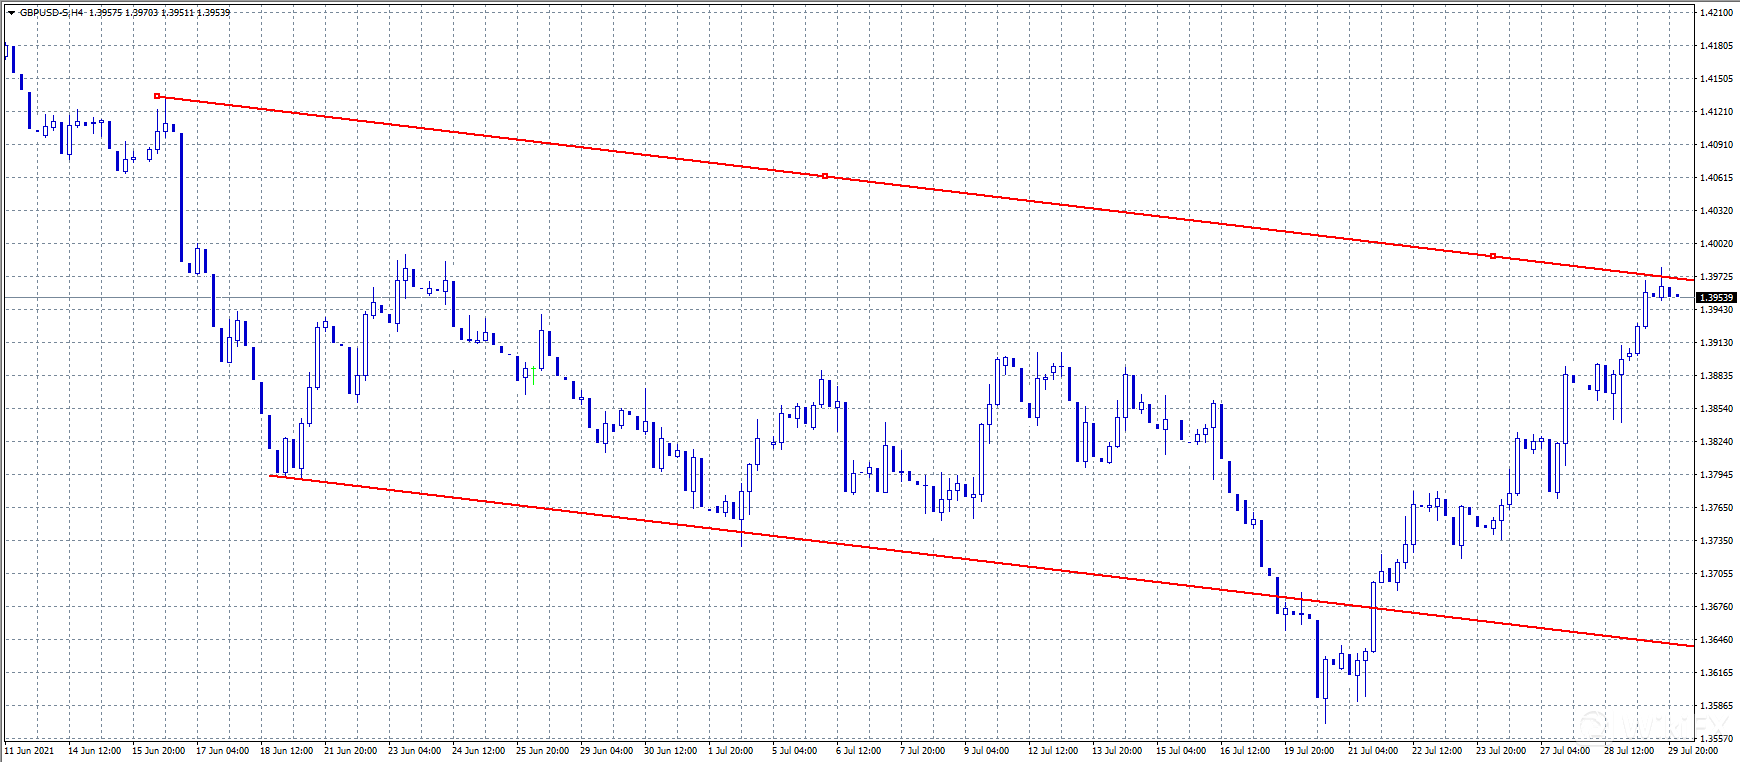Click the 1.38540 price axis label

click(1716, 409)
